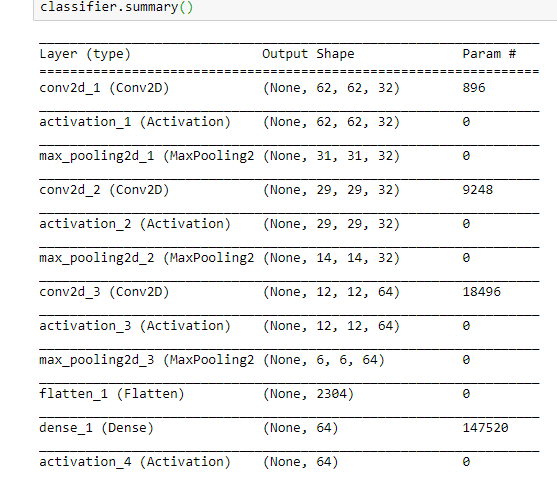Click the 'conv2d_3 (Conv2D)' layer name
Screen dimensions: 557x479
pos(104,292)
